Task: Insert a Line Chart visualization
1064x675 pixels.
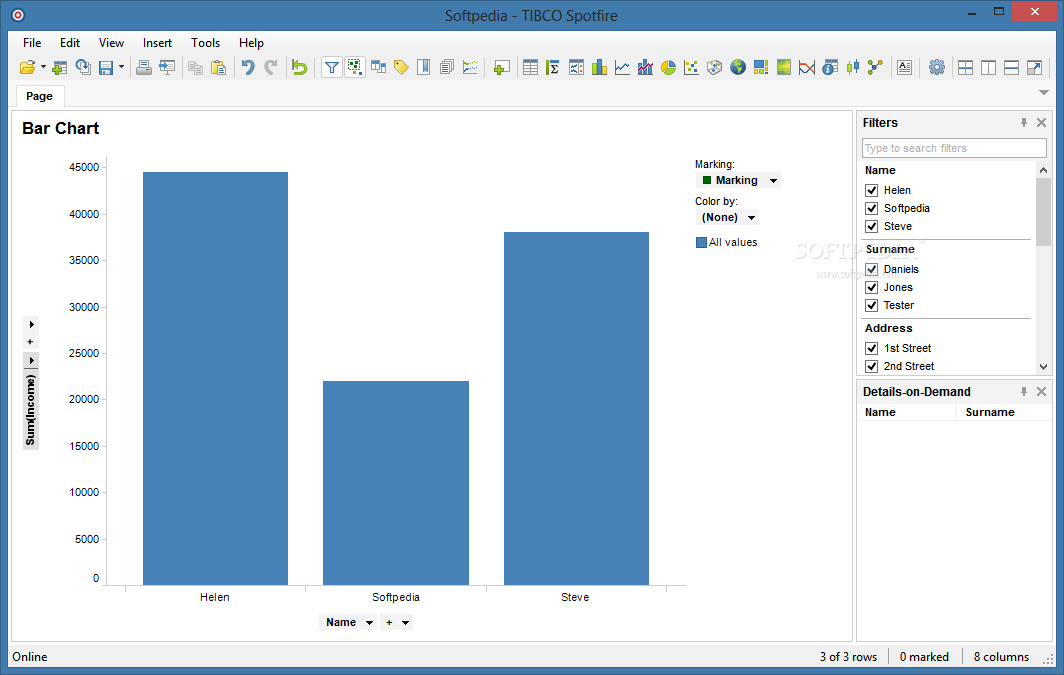Action: click(622, 67)
